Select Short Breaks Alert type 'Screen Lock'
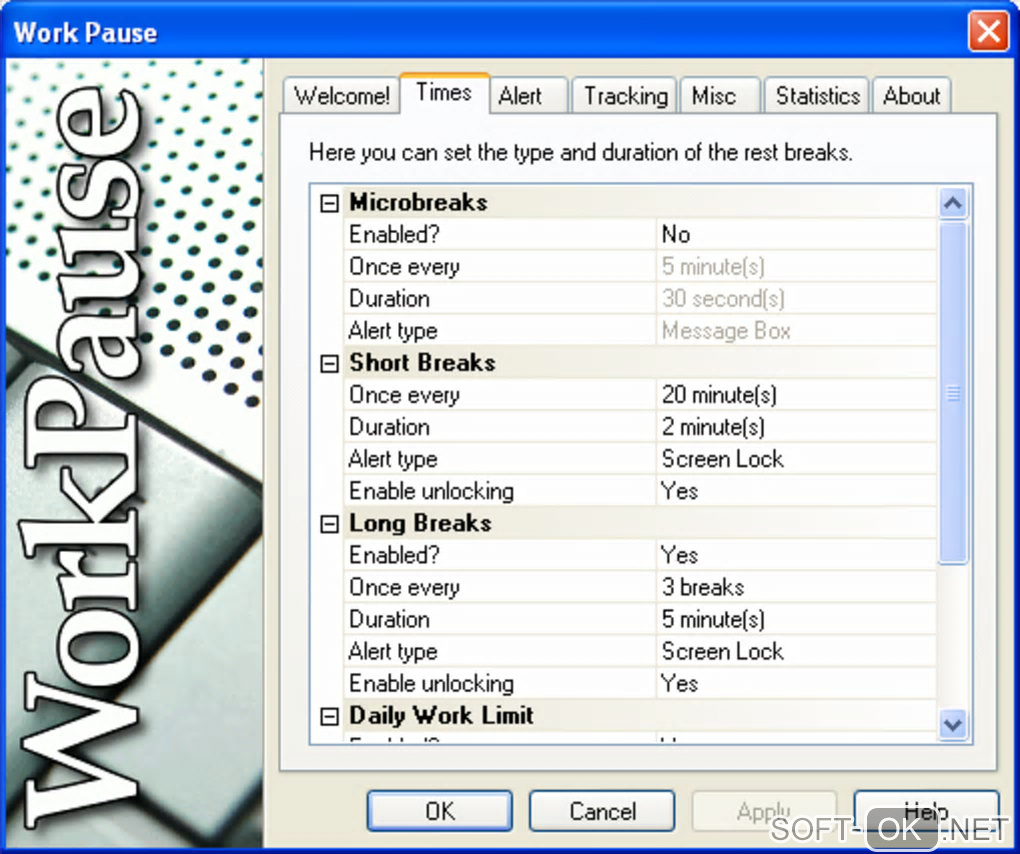Screen dimensions: 1020x854 coord(796,459)
